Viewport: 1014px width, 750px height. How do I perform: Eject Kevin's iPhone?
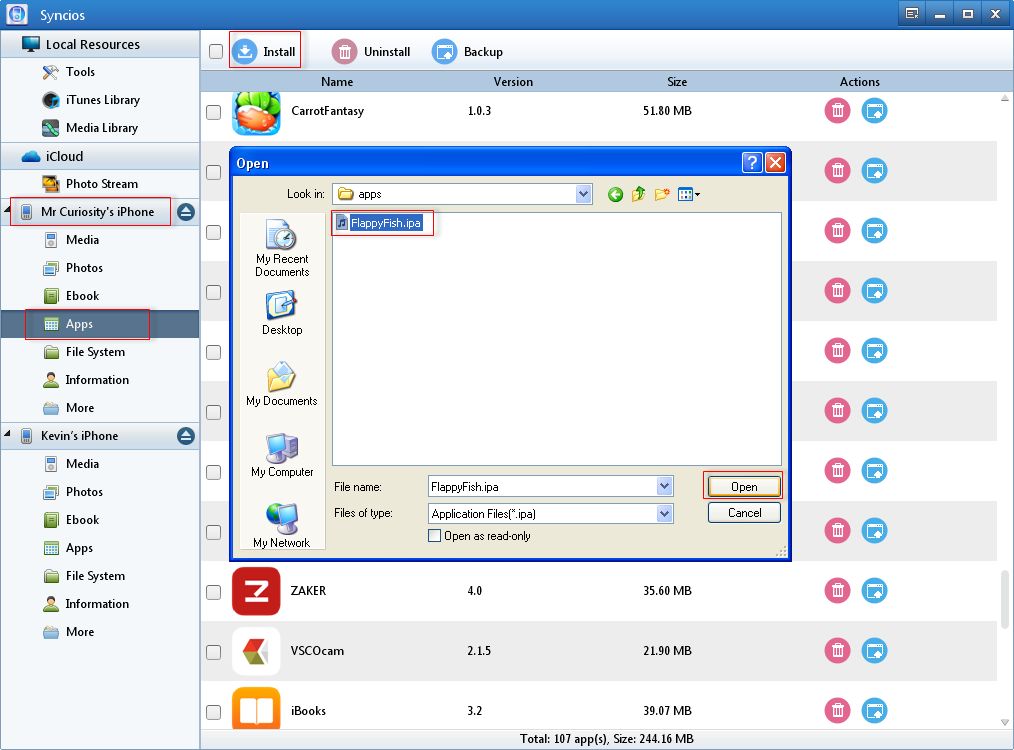tap(186, 436)
